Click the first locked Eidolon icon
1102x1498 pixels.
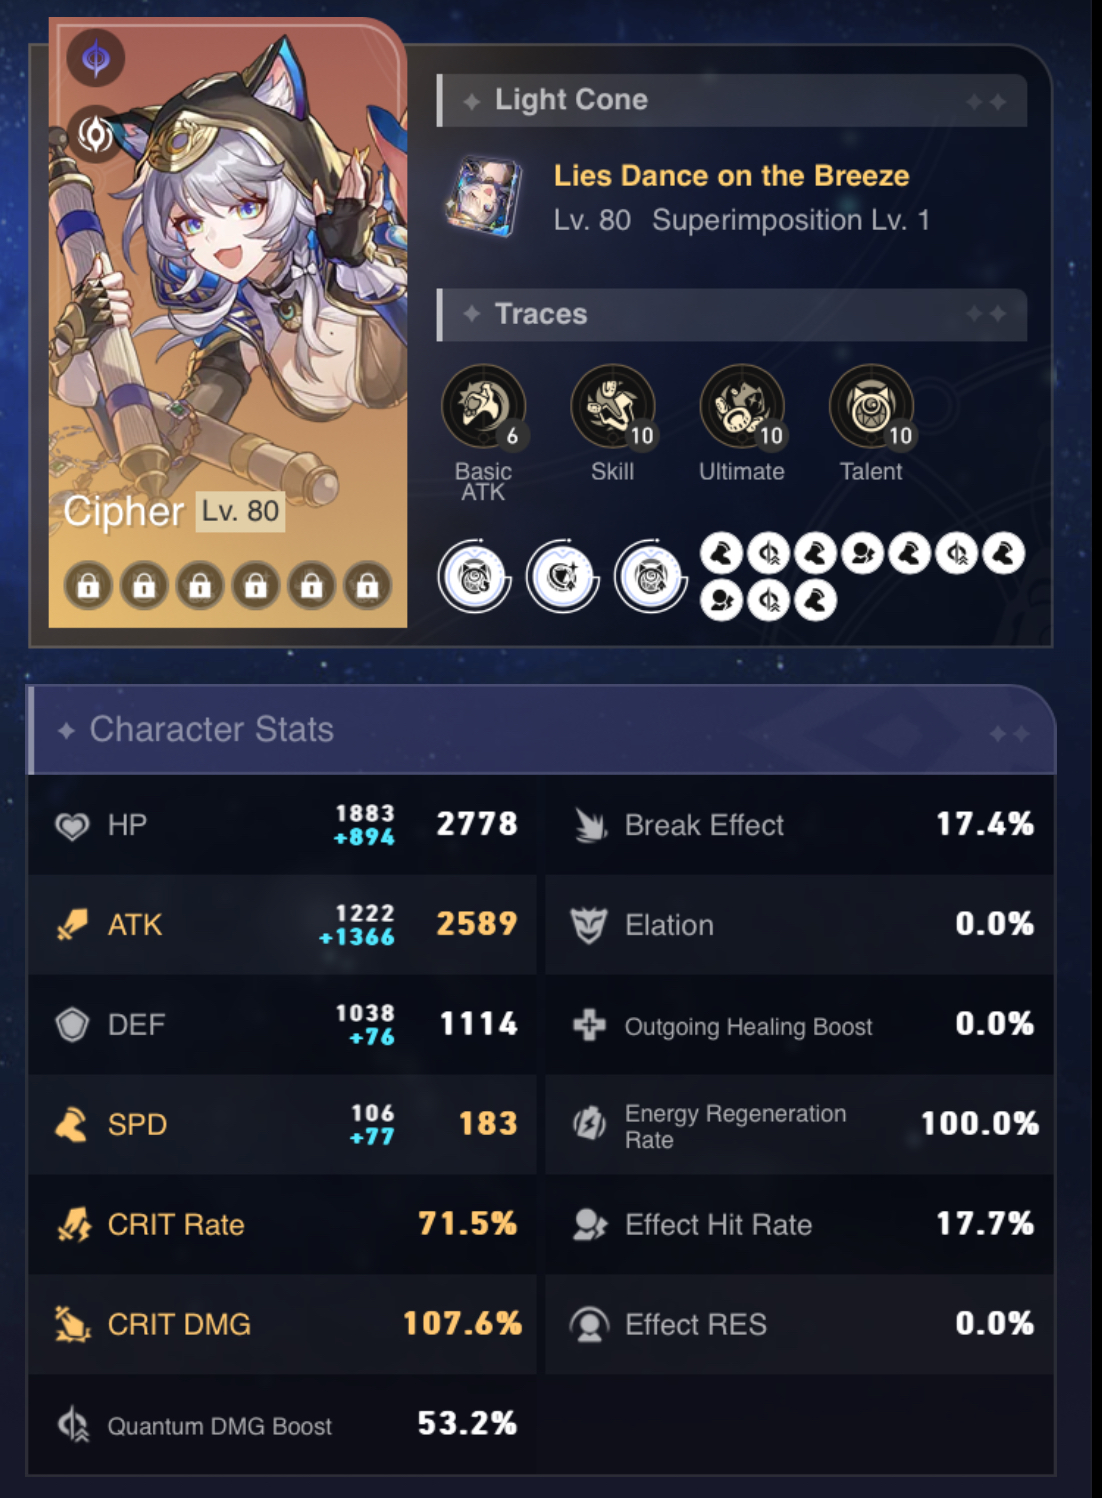coord(88,585)
